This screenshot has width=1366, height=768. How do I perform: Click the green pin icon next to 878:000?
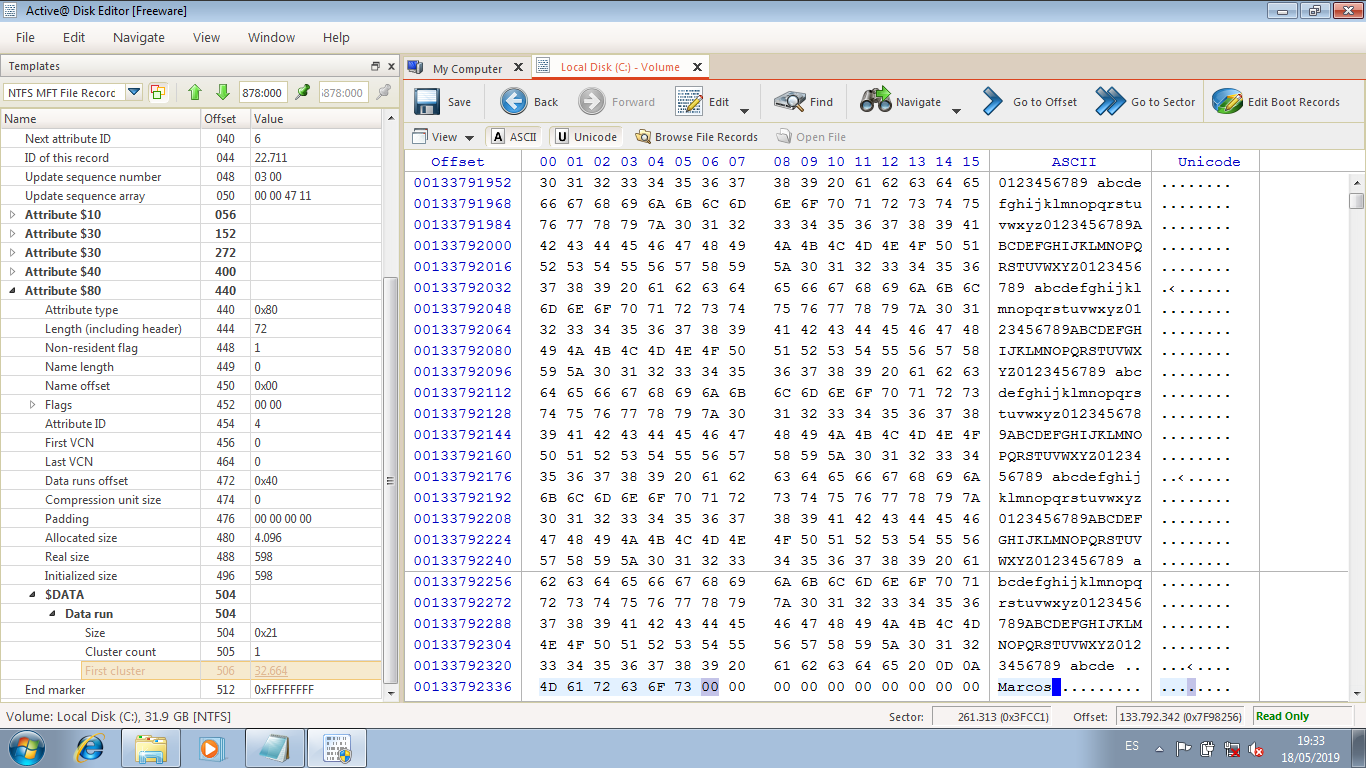tap(302, 91)
